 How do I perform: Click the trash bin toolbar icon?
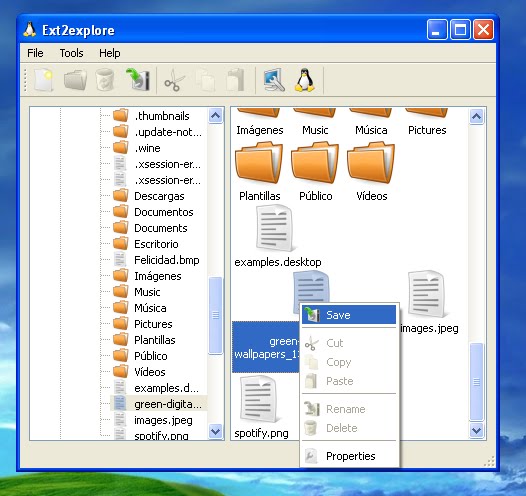(105, 80)
